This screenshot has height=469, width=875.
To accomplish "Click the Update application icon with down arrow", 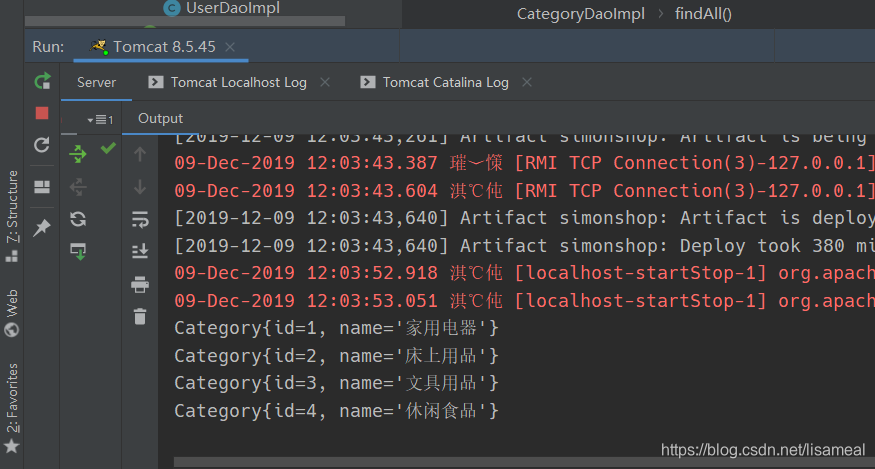I will tap(78, 251).
